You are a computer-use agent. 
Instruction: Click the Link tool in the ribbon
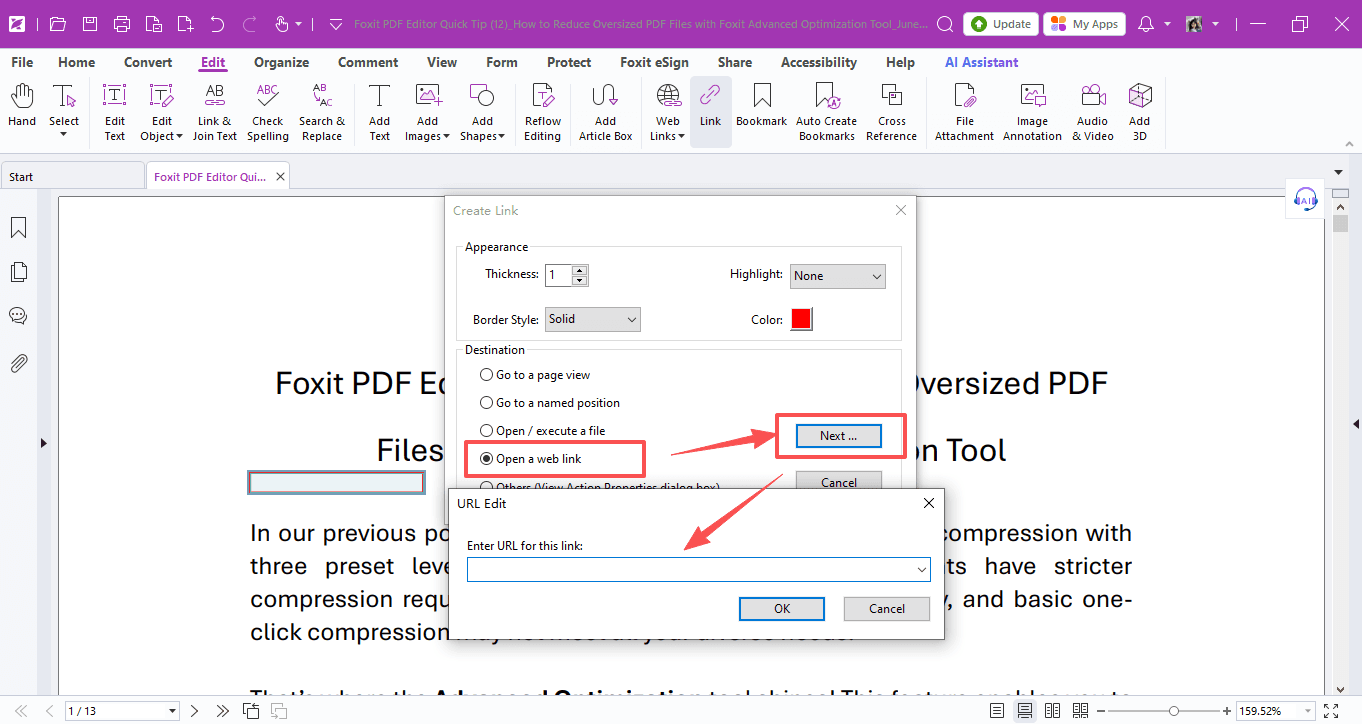710,111
